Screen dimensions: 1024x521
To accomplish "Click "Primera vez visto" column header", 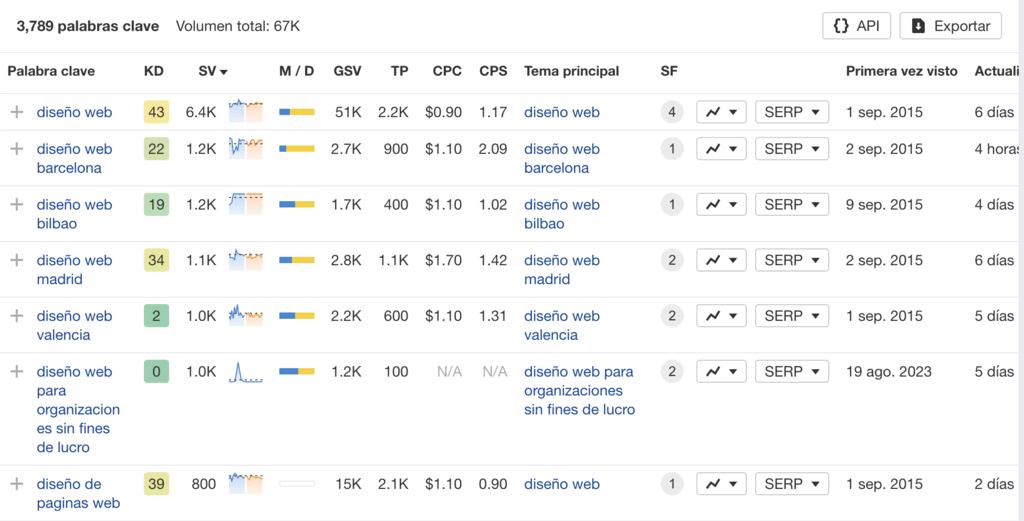I will [901, 71].
